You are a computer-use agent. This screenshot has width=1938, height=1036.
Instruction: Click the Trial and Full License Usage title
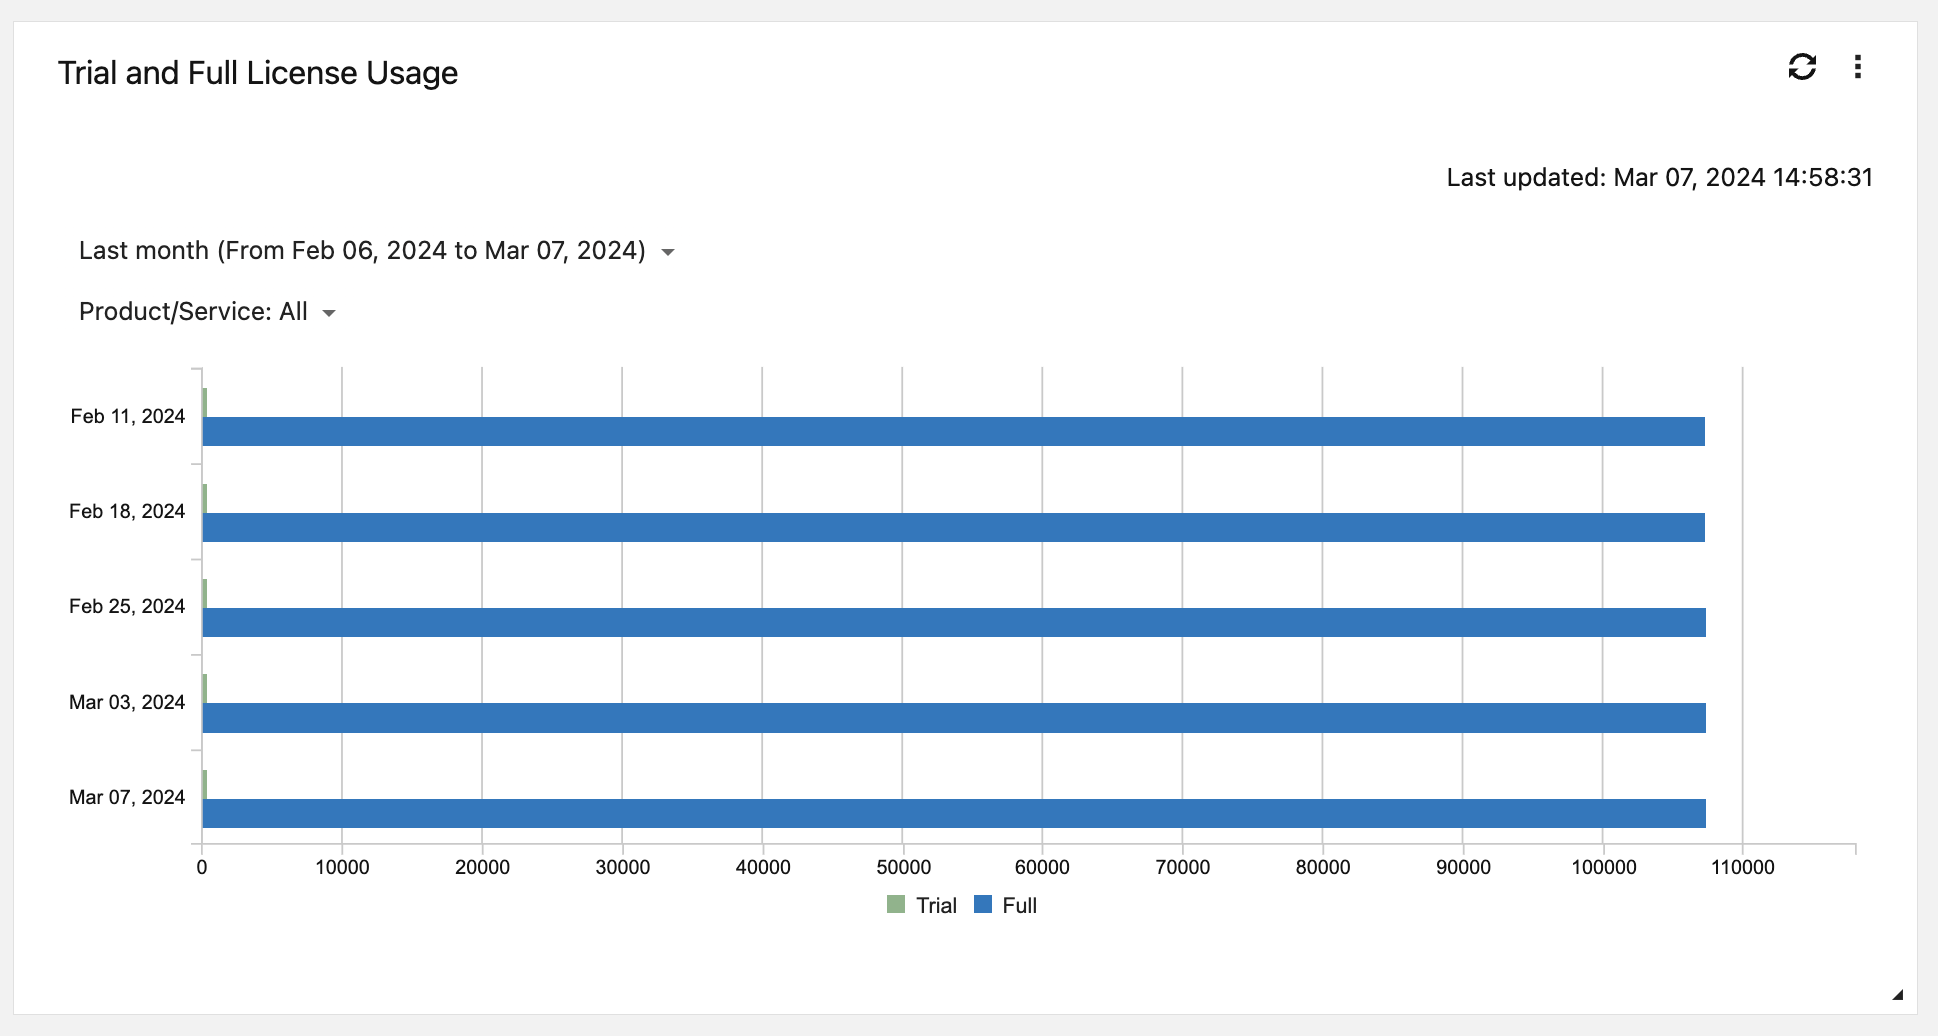point(258,73)
